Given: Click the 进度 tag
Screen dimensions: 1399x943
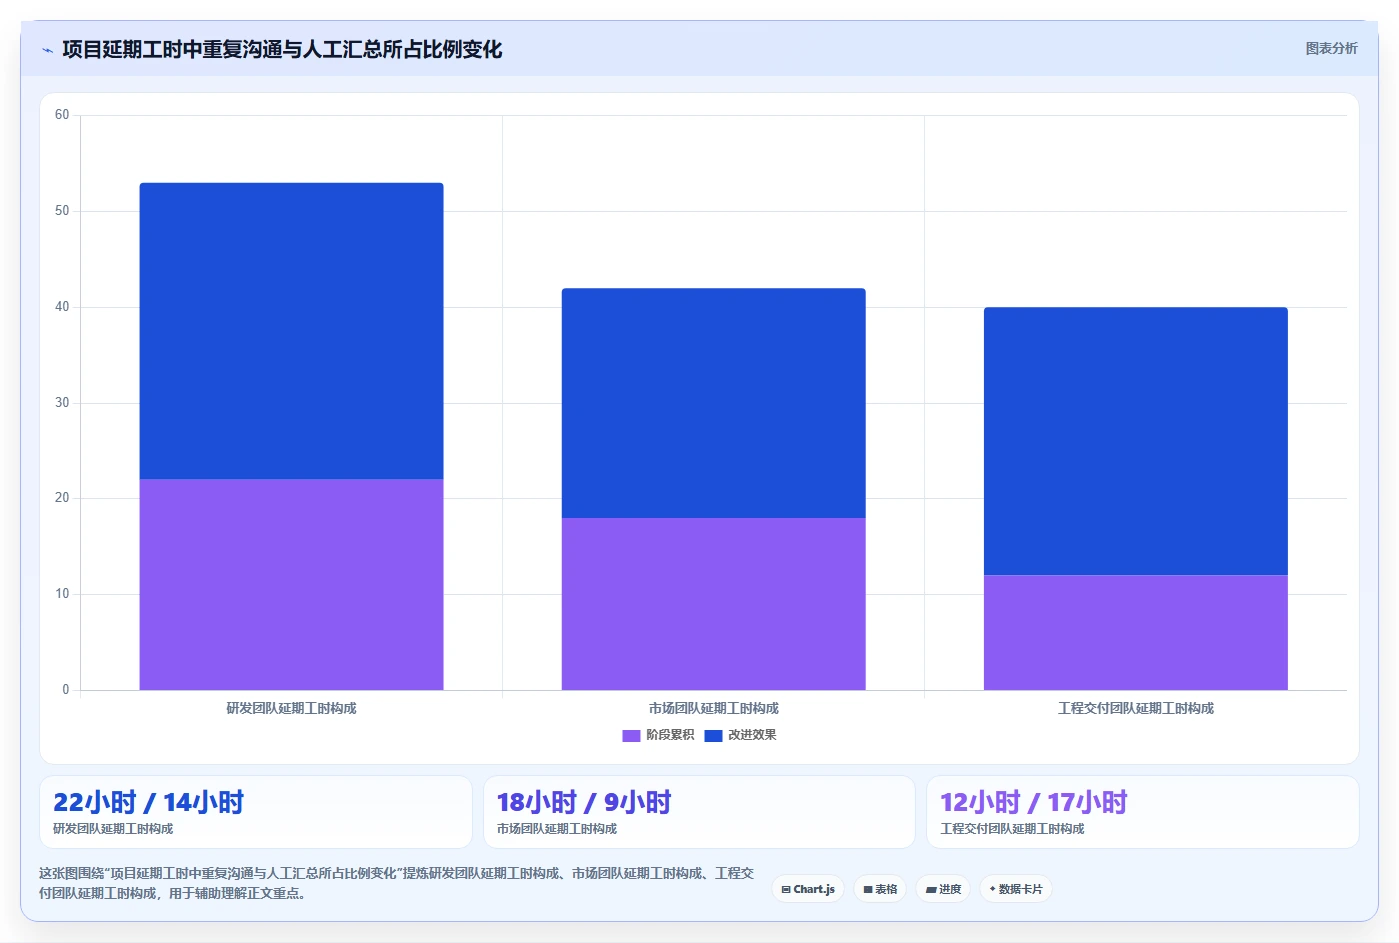Looking at the screenshot, I should click(x=943, y=889).
